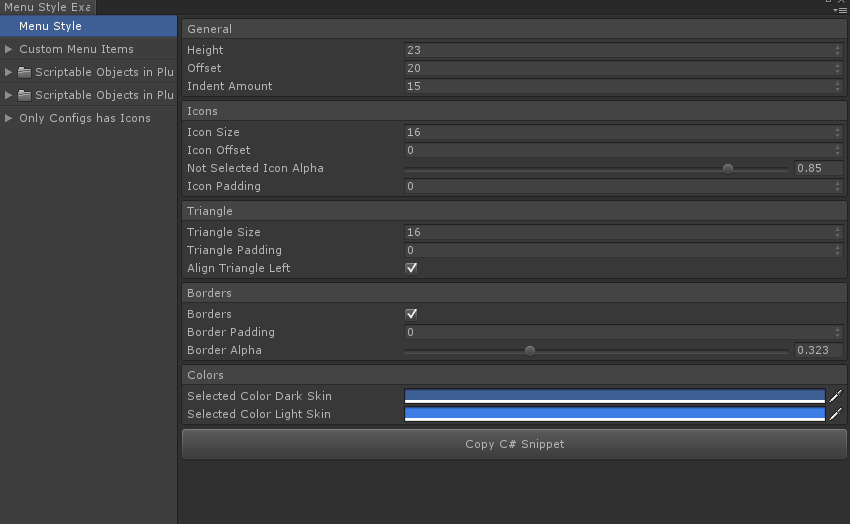850x524 pixels.
Task: Edit the Icon Padding field
Action: click(623, 186)
